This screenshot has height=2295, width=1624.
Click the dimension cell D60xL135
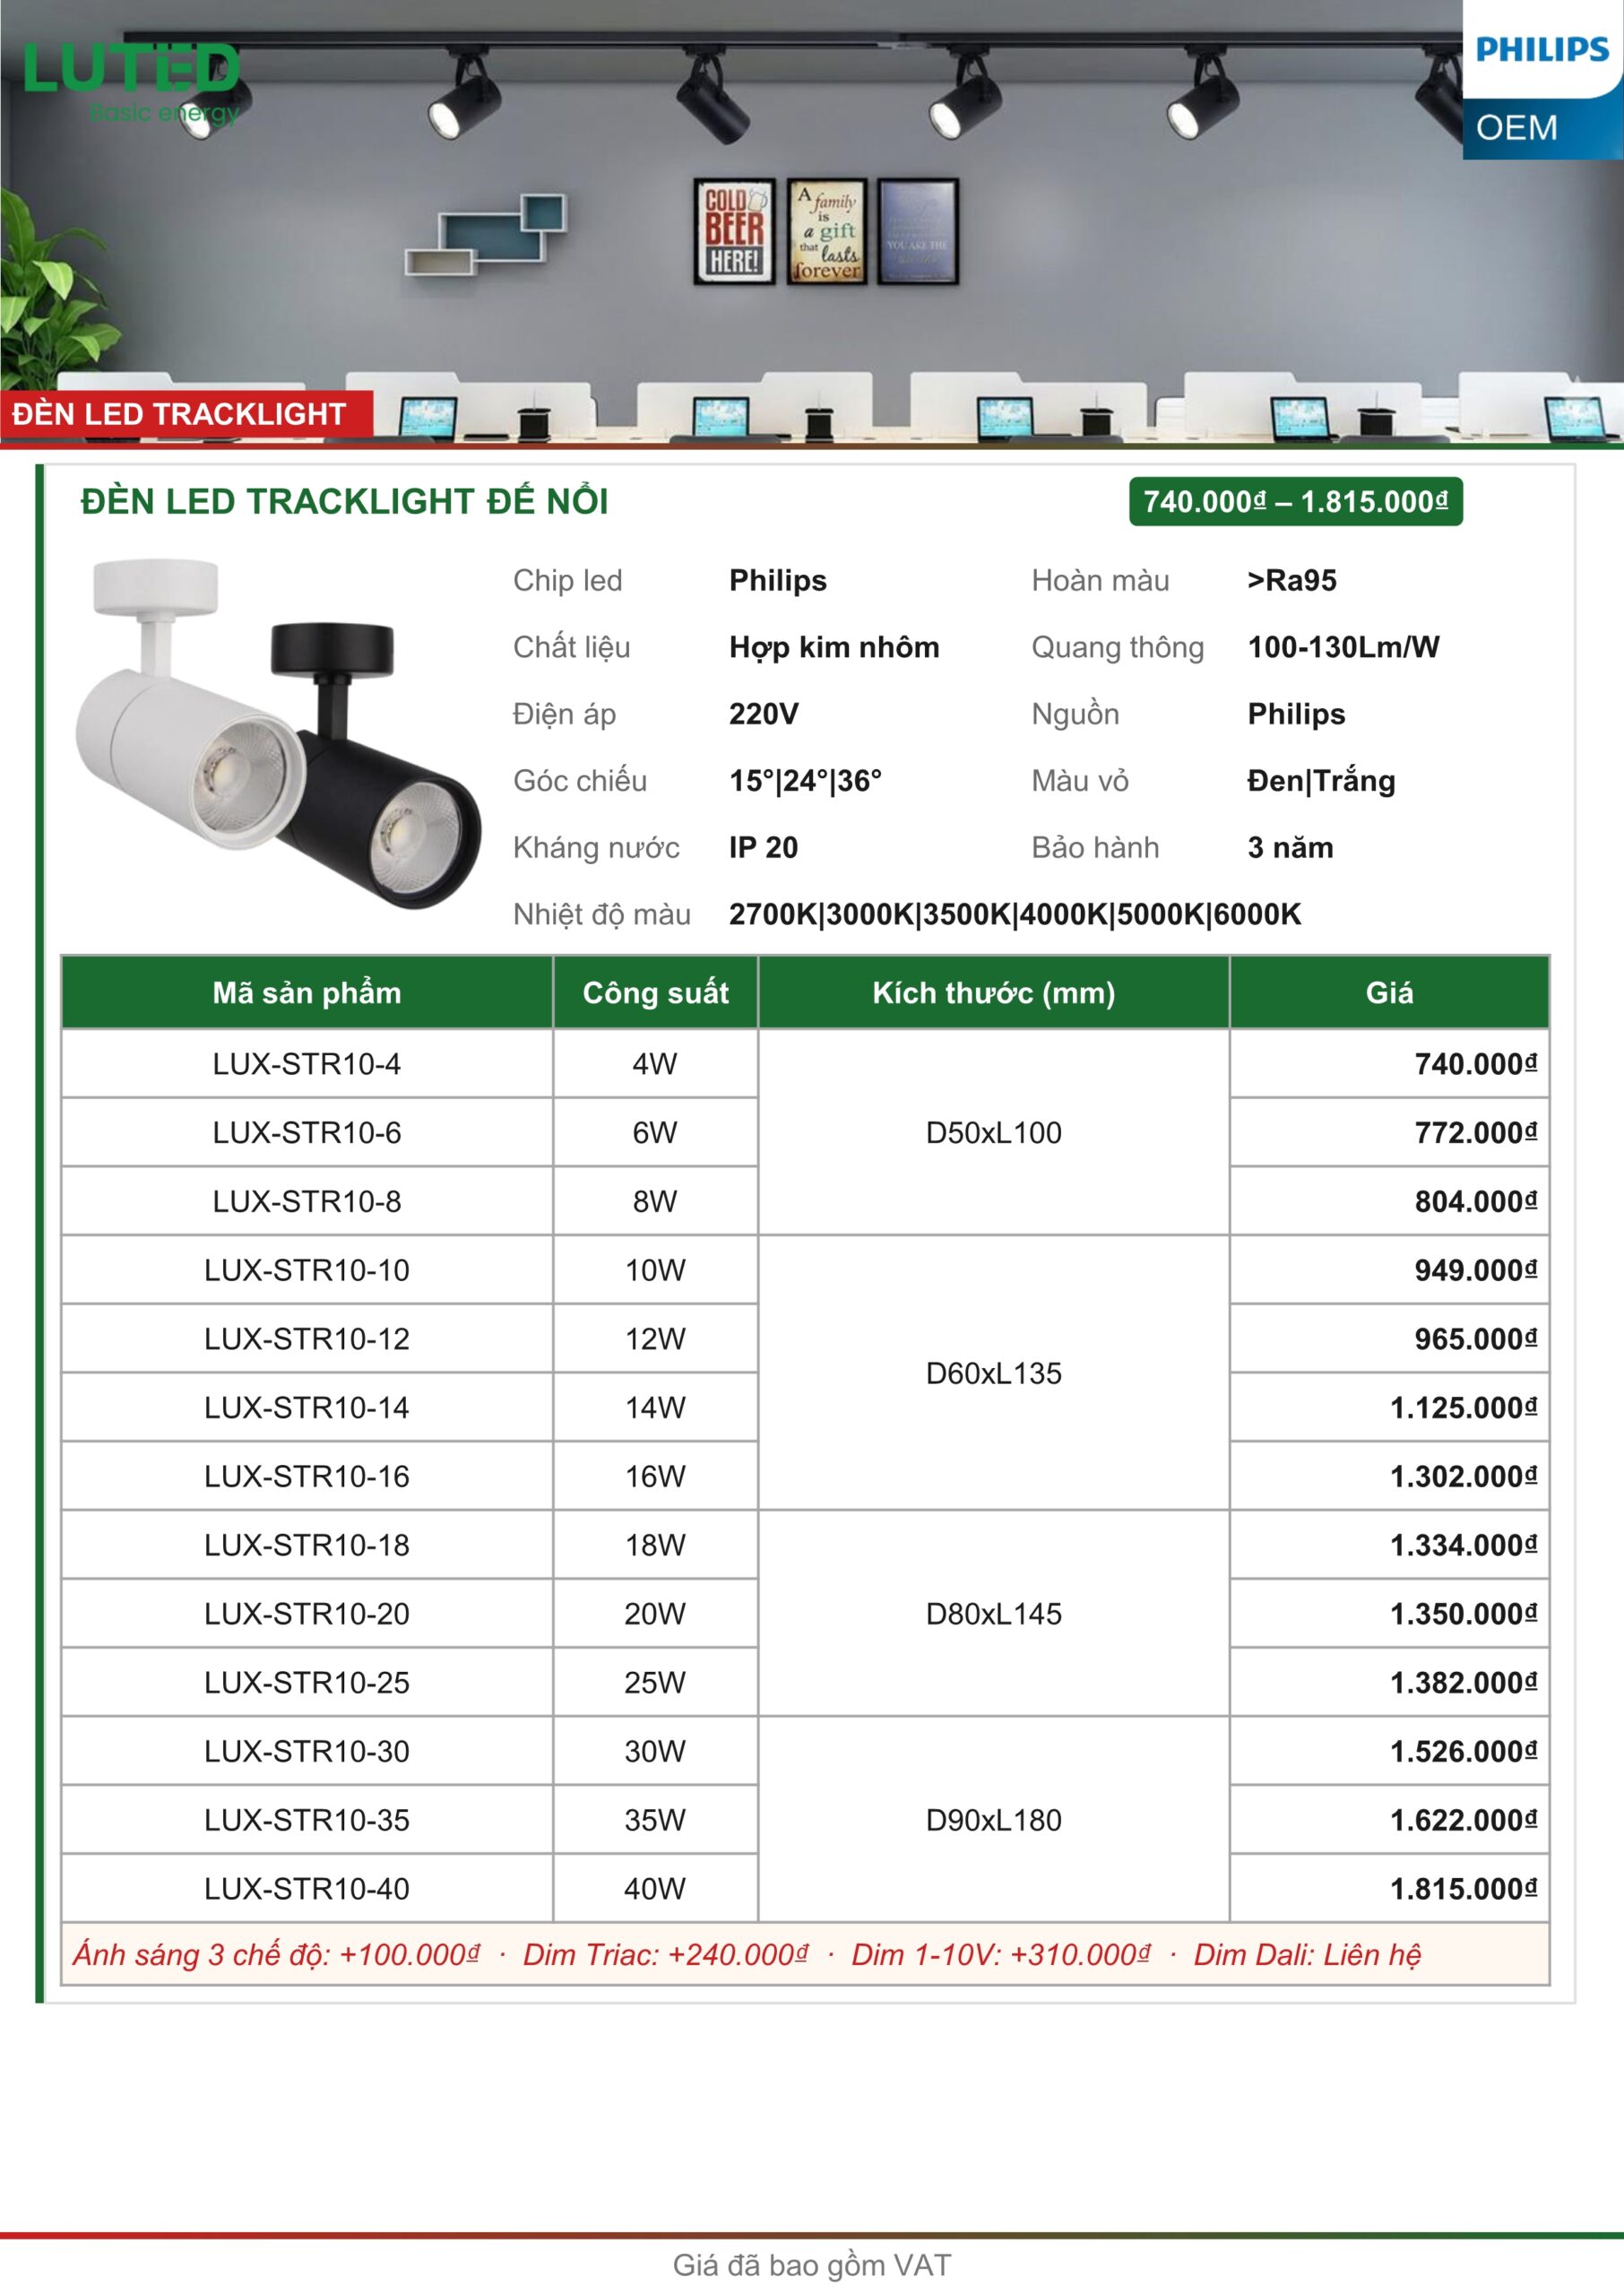coord(993,1373)
